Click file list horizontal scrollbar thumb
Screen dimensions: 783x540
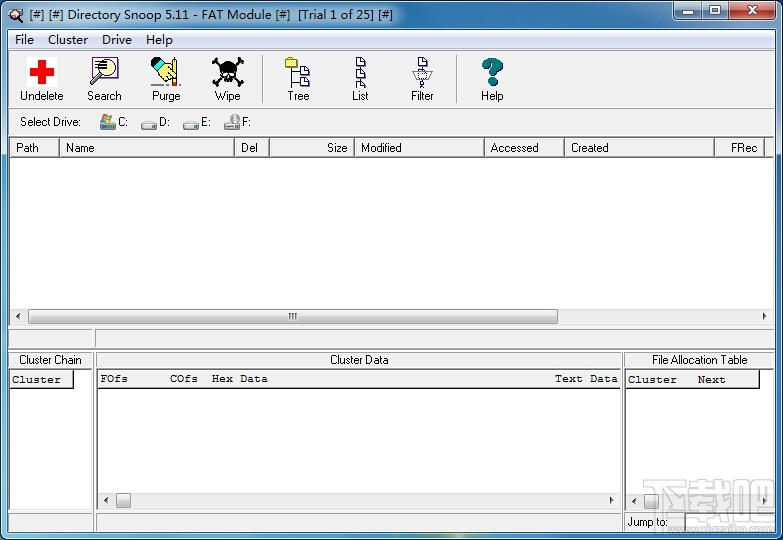tap(293, 316)
